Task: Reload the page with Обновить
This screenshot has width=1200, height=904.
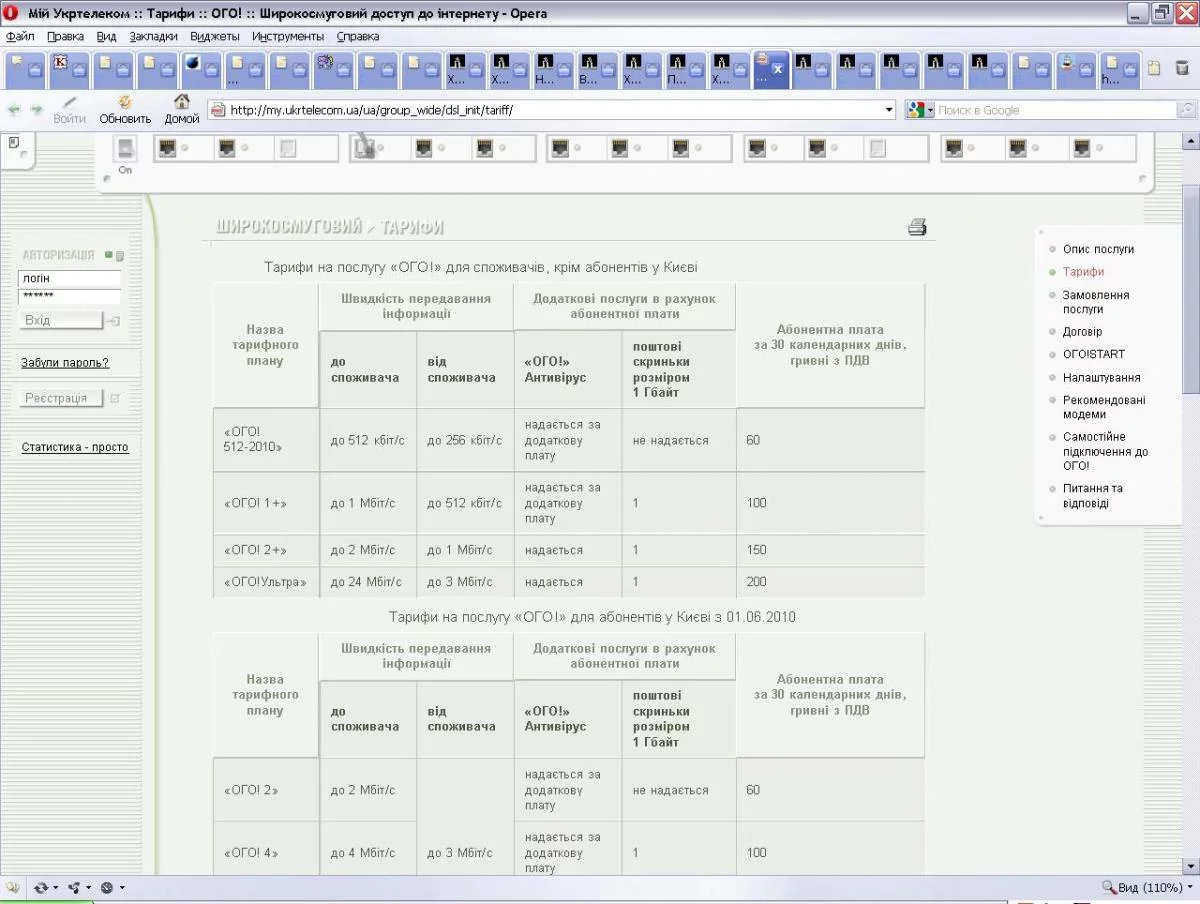Action: [x=125, y=110]
